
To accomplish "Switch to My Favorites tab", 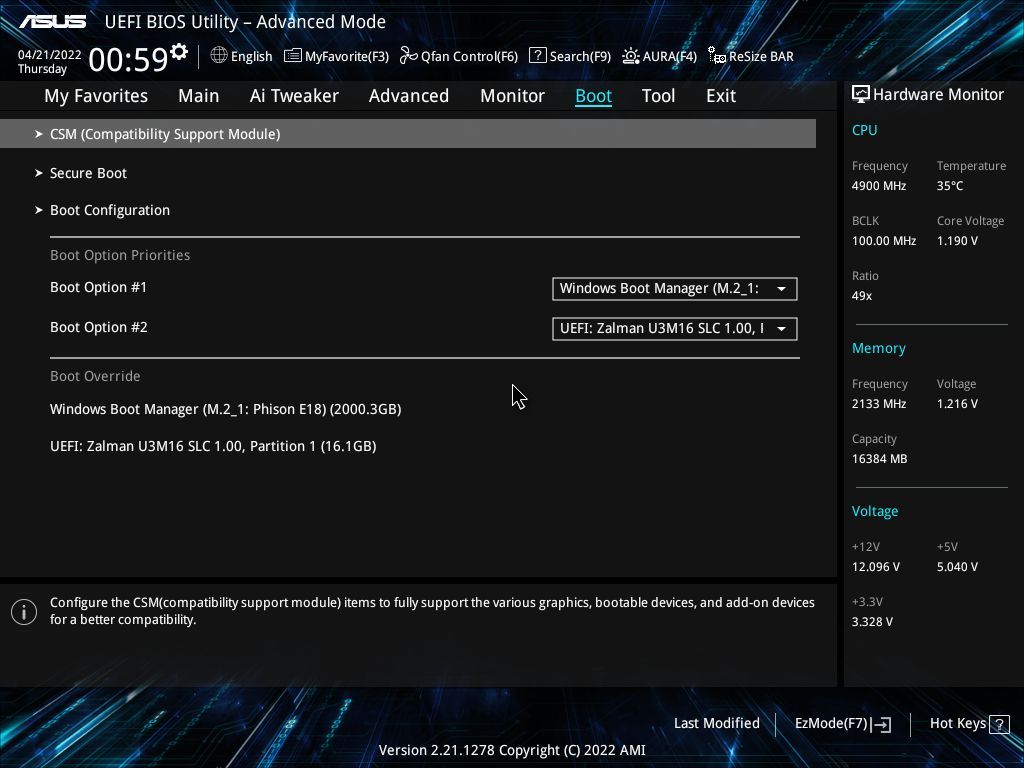I will [96, 96].
